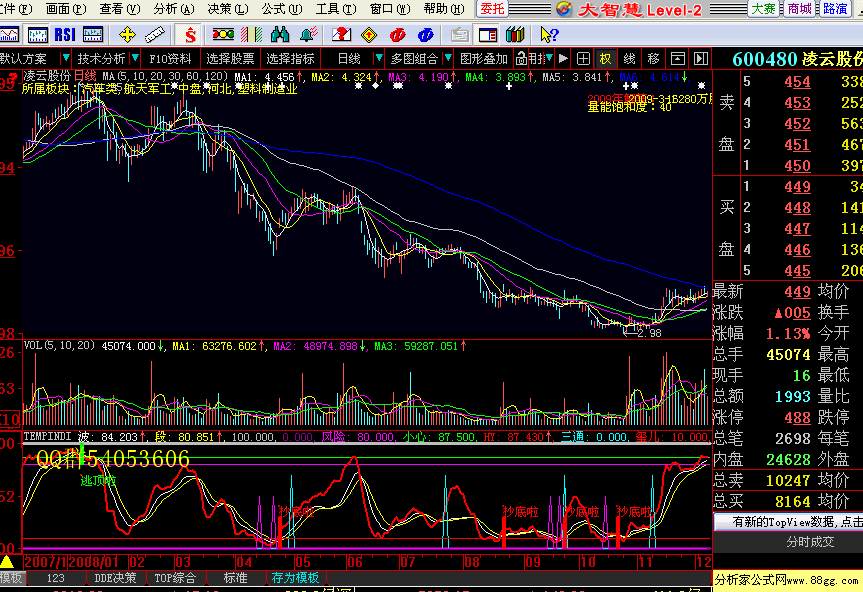The width and height of the screenshot is (863, 592).
Task: Click the grayed clipboard icon
Action: click(459, 35)
